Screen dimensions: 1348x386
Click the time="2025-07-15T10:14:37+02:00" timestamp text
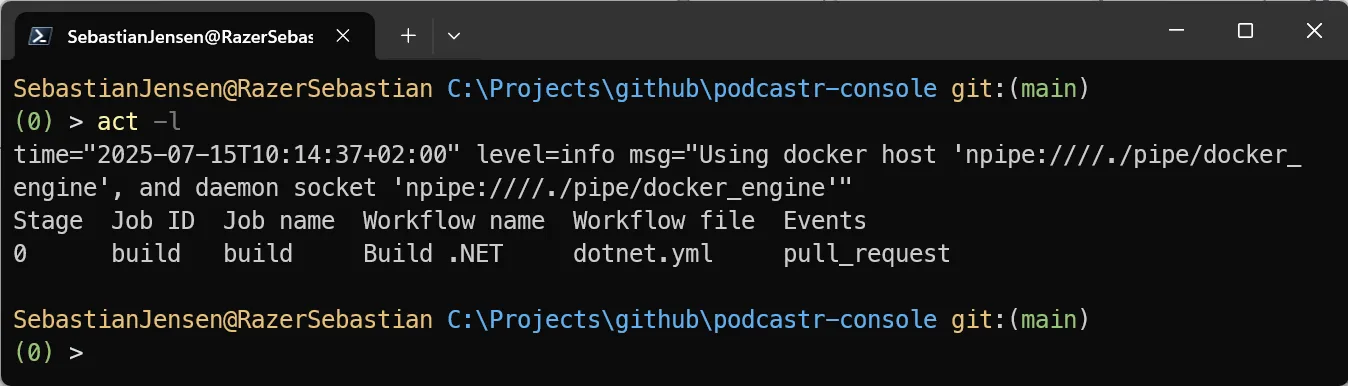237,155
